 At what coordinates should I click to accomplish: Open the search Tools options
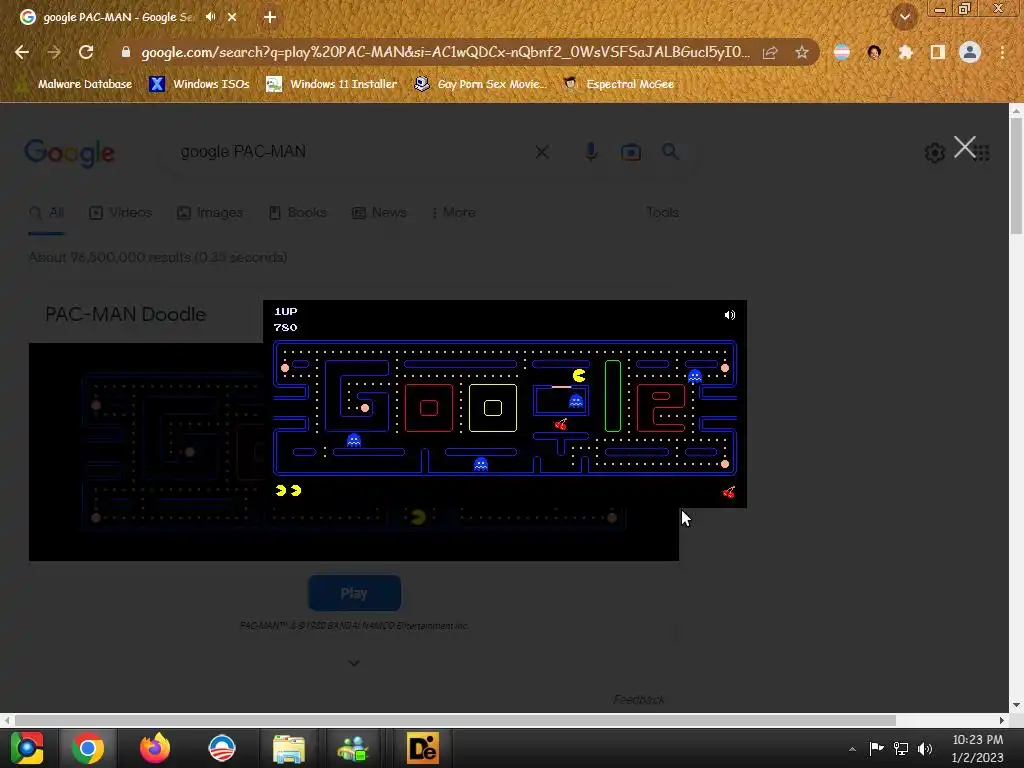pyautogui.click(x=662, y=213)
